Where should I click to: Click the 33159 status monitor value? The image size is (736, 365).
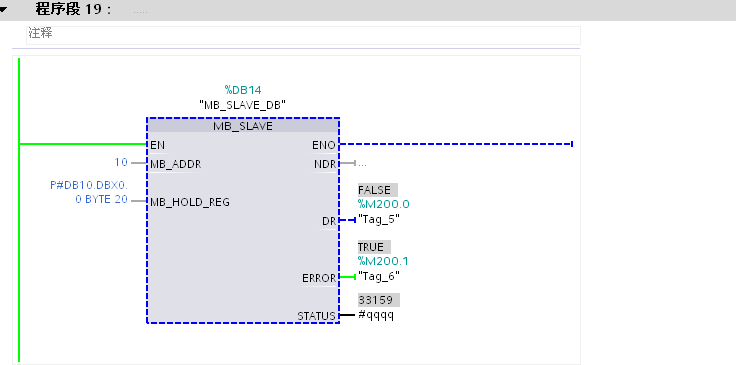pos(378,300)
